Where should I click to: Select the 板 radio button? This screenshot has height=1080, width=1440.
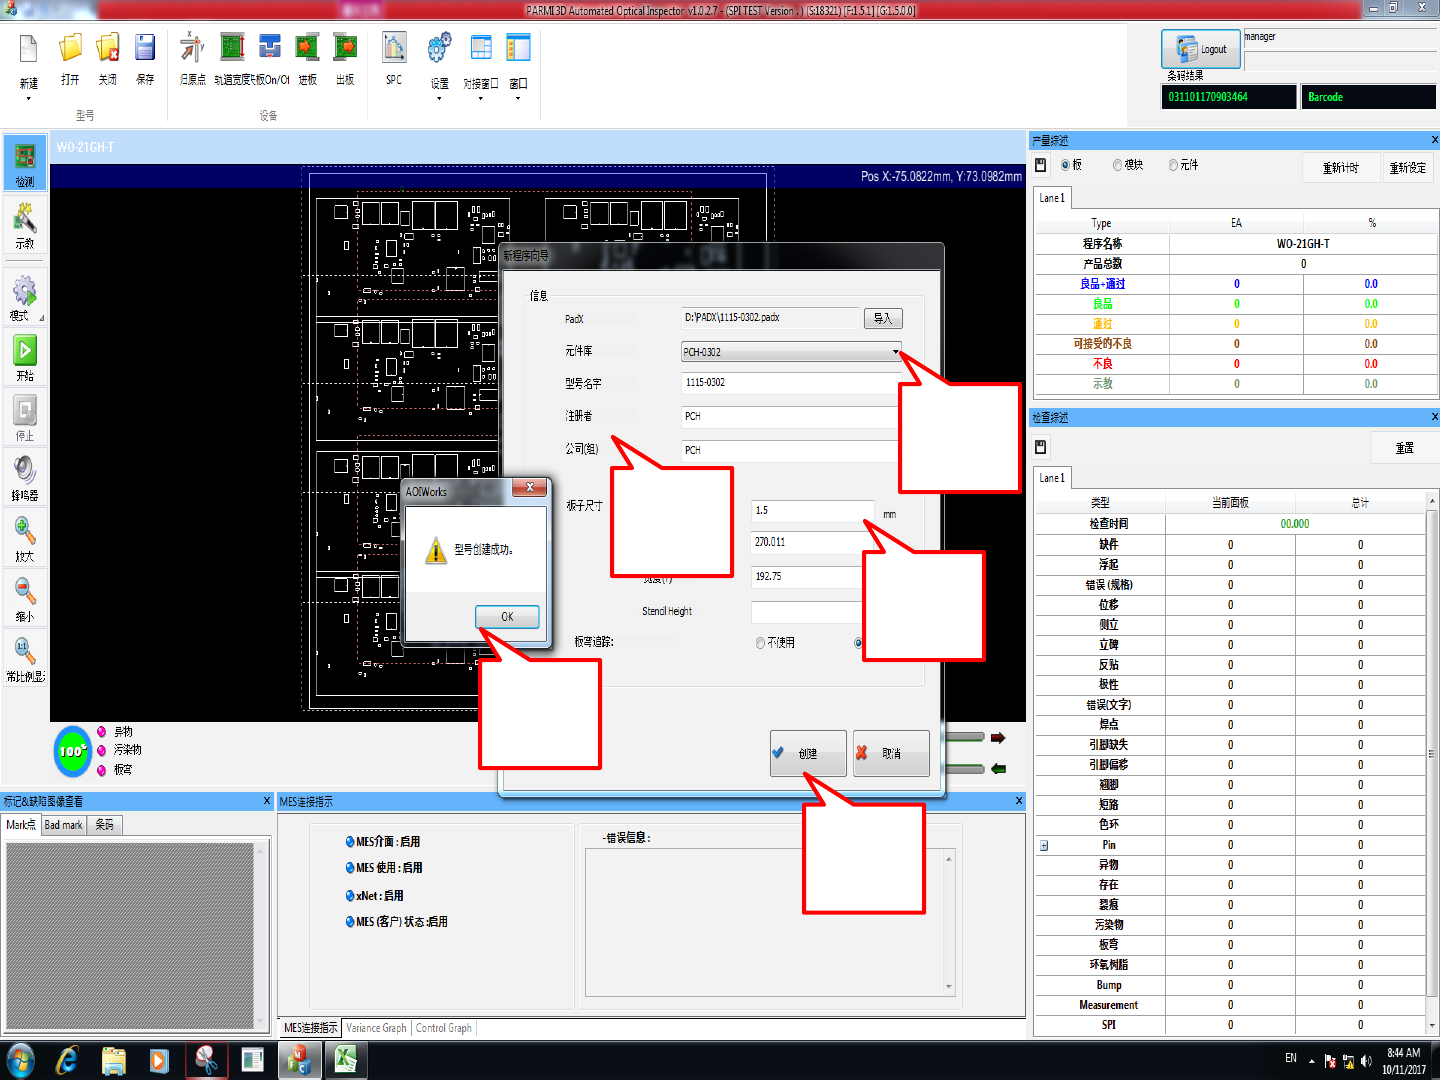pos(1066,165)
